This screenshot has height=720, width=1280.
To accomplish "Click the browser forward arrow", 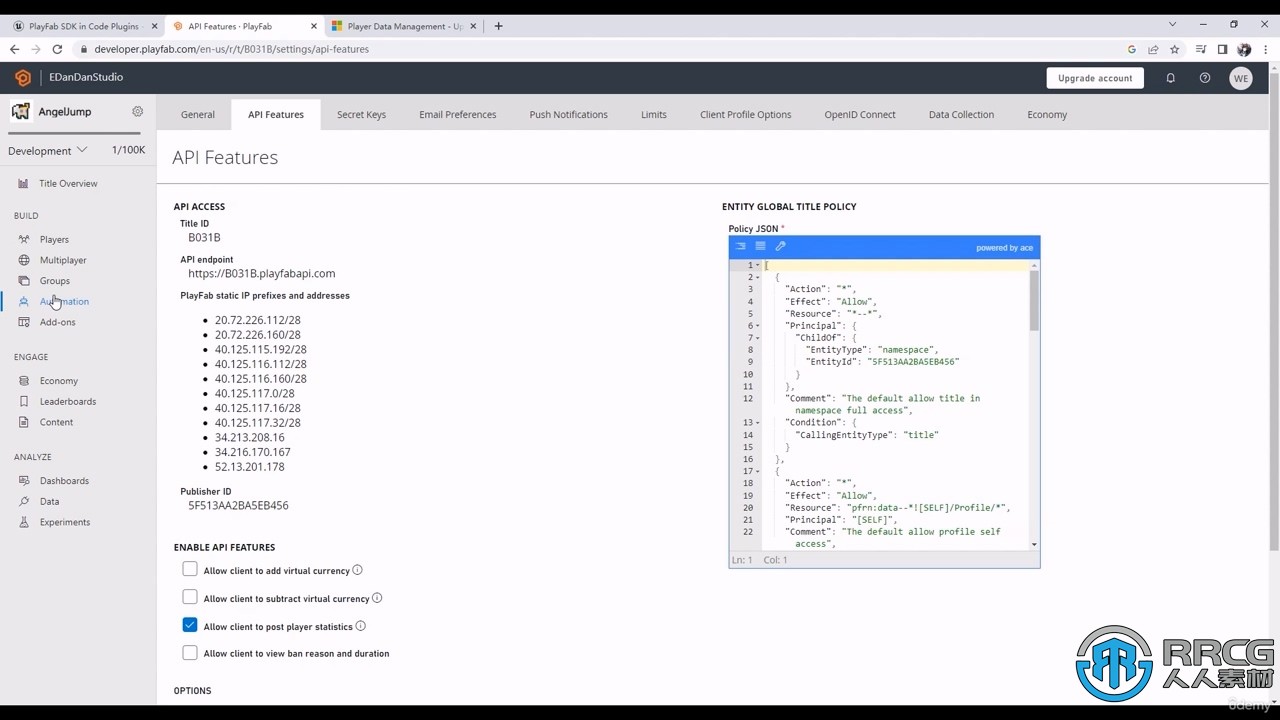I will (x=36, y=49).
